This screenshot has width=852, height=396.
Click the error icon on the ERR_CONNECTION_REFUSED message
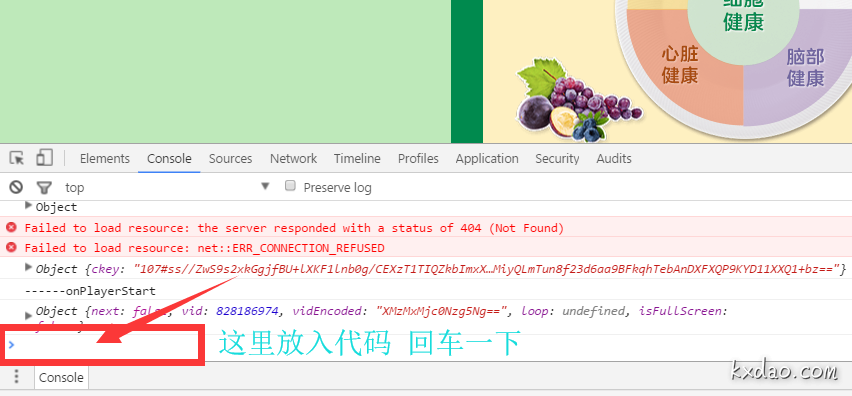11,248
